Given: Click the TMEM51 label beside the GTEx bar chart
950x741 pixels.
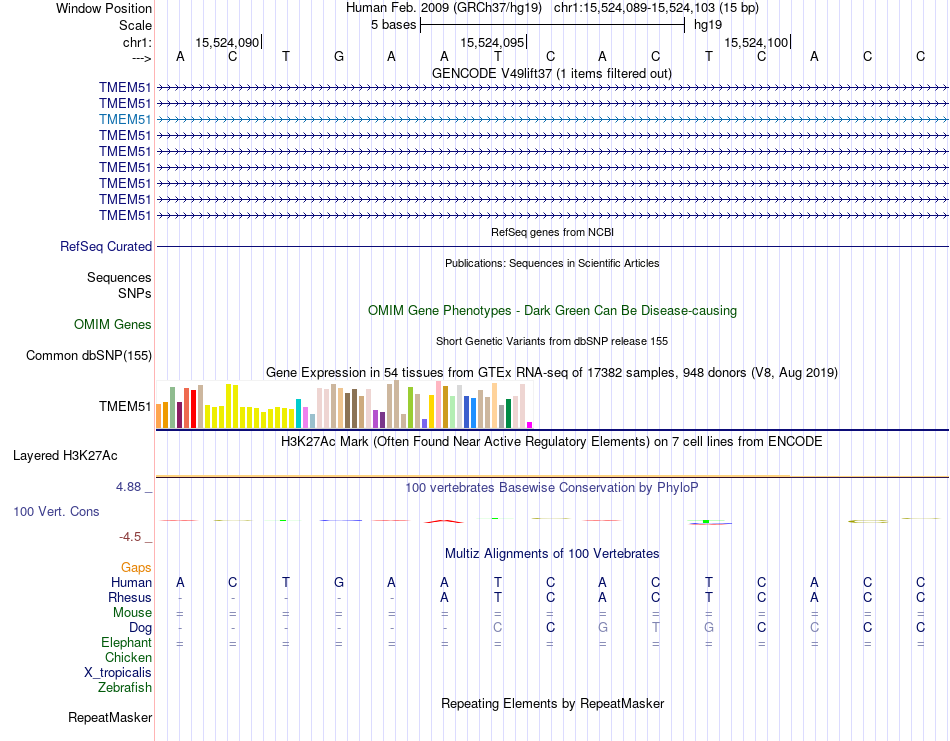Looking at the screenshot, I should [x=125, y=407].
